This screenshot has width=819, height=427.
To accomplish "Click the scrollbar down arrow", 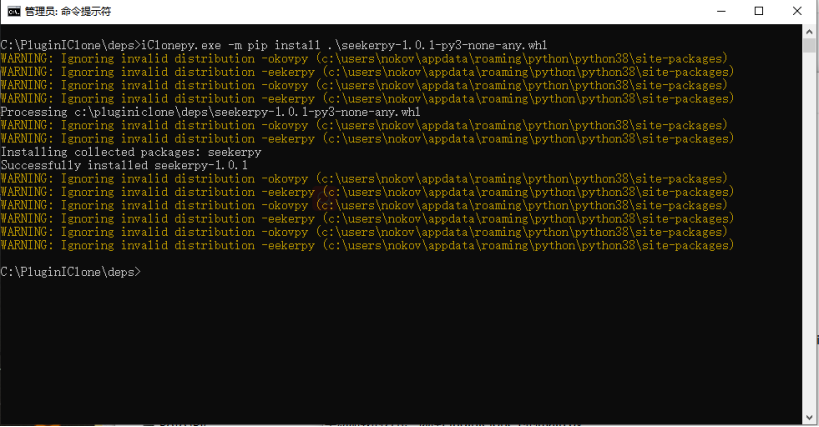I will 810,417.
